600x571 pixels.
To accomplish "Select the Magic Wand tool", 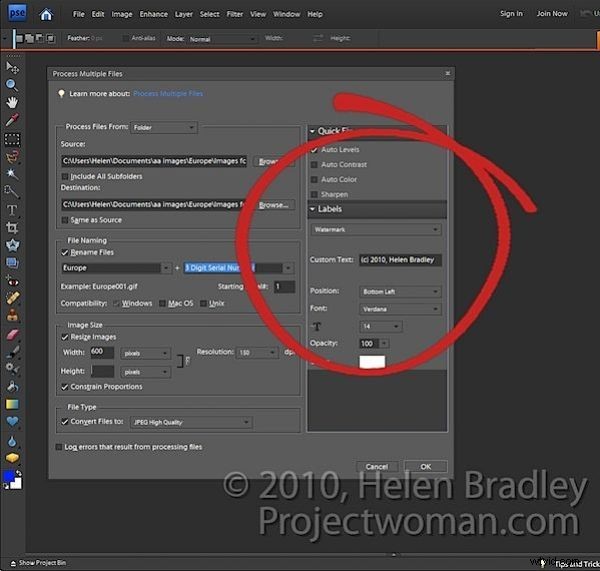I will tap(12, 174).
